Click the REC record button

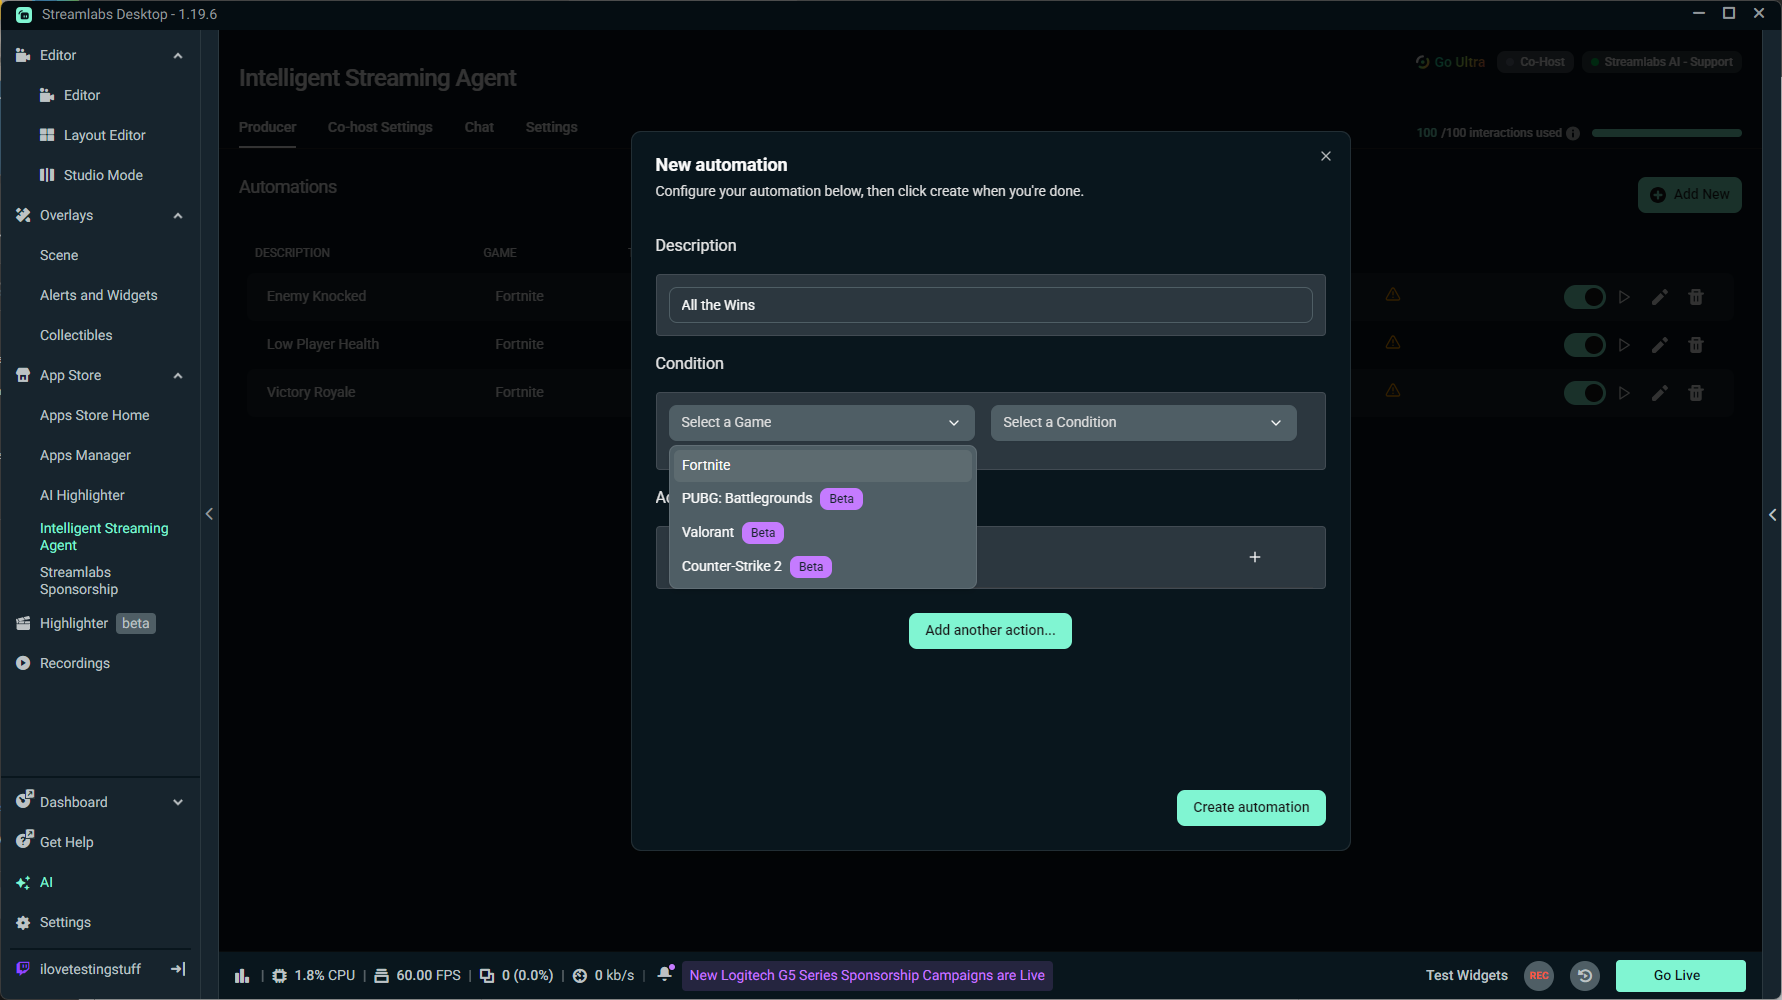(1538, 975)
